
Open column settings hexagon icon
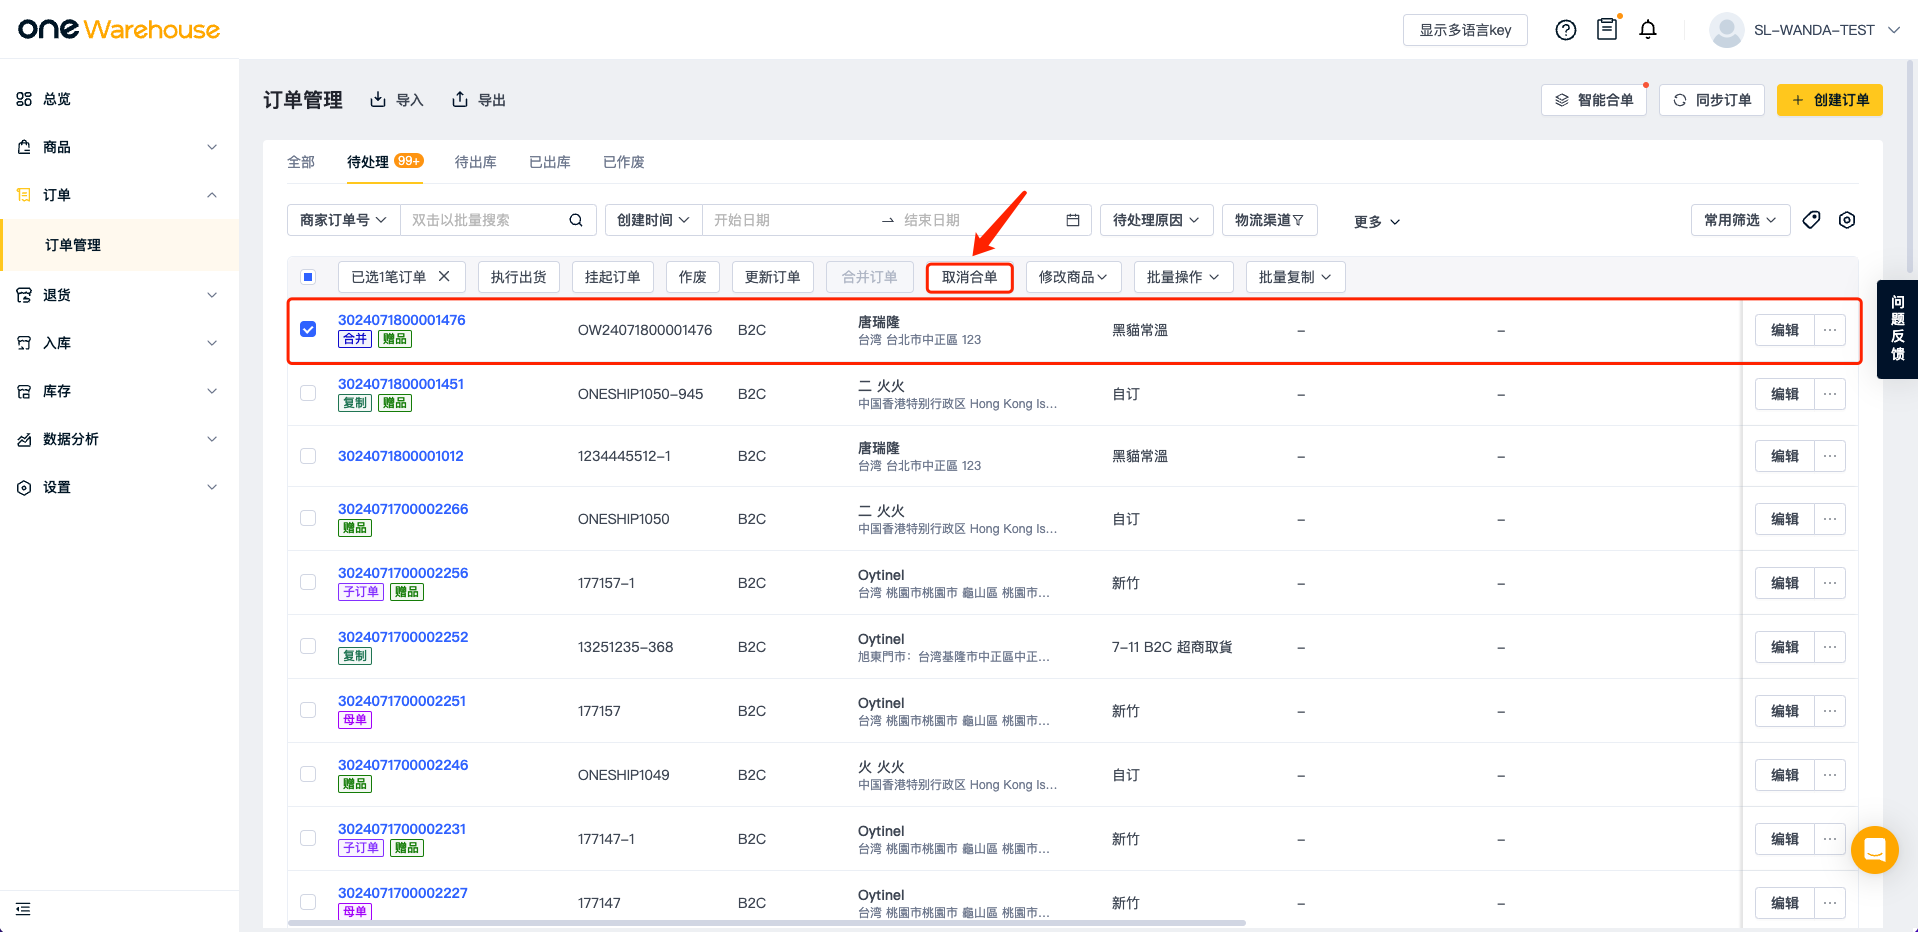1847,220
